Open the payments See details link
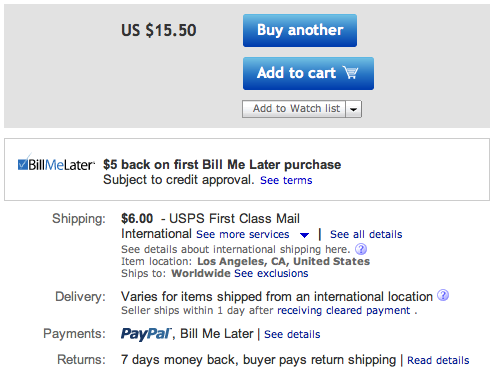This screenshot has width=498, height=369. click(292, 334)
